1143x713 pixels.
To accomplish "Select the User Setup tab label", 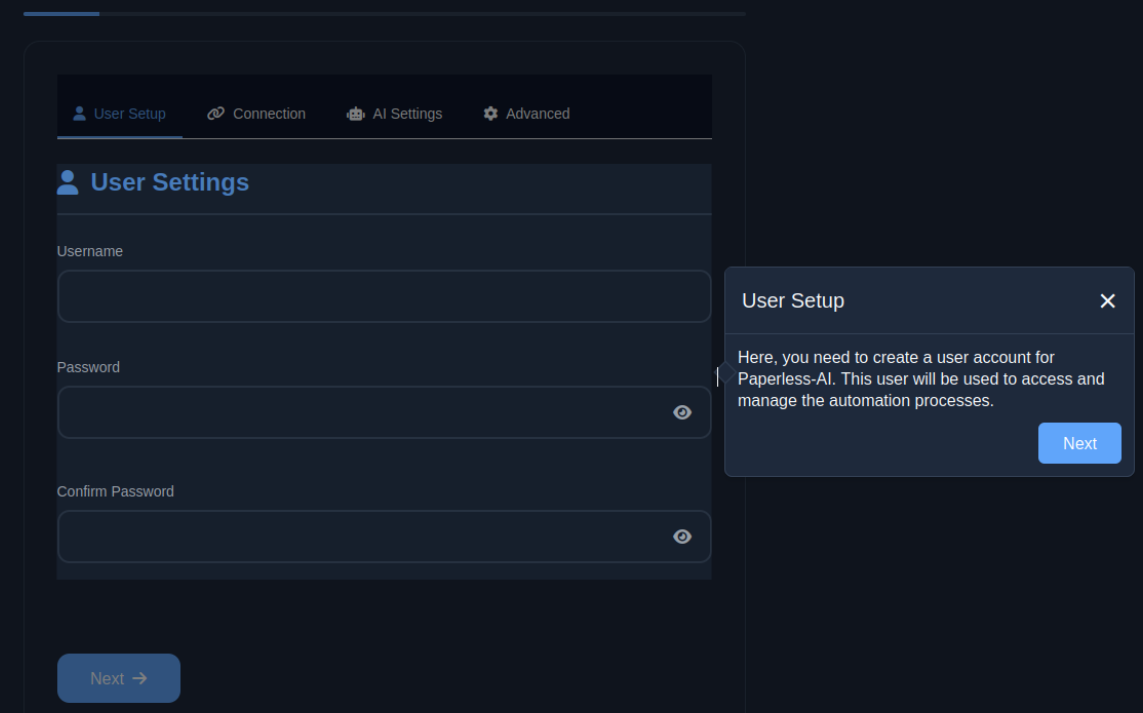I will pos(130,114).
